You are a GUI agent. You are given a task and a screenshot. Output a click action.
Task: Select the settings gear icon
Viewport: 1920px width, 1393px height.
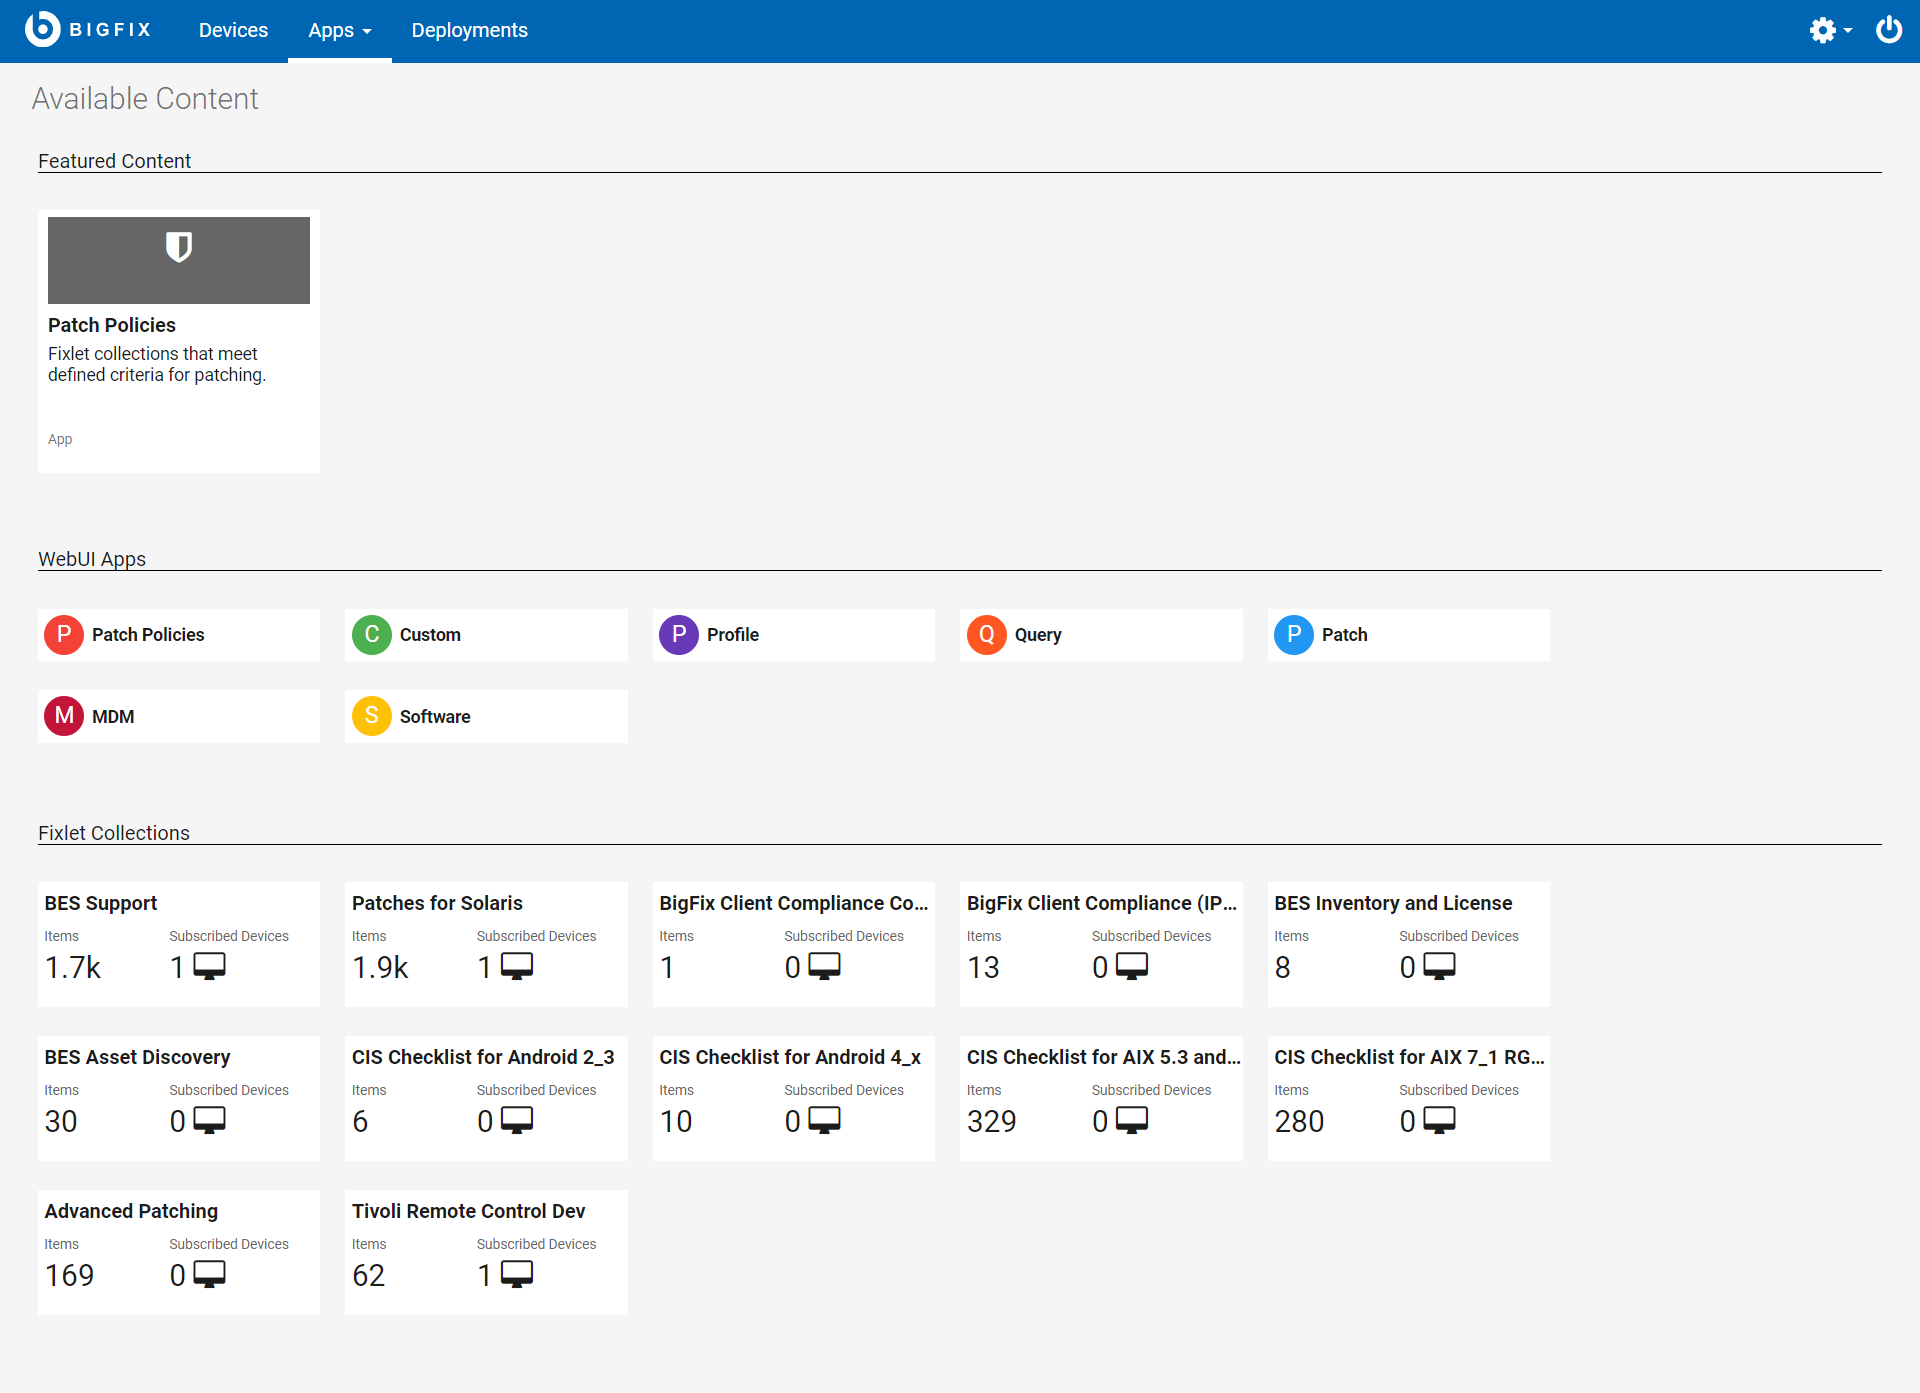coord(1823,30)
